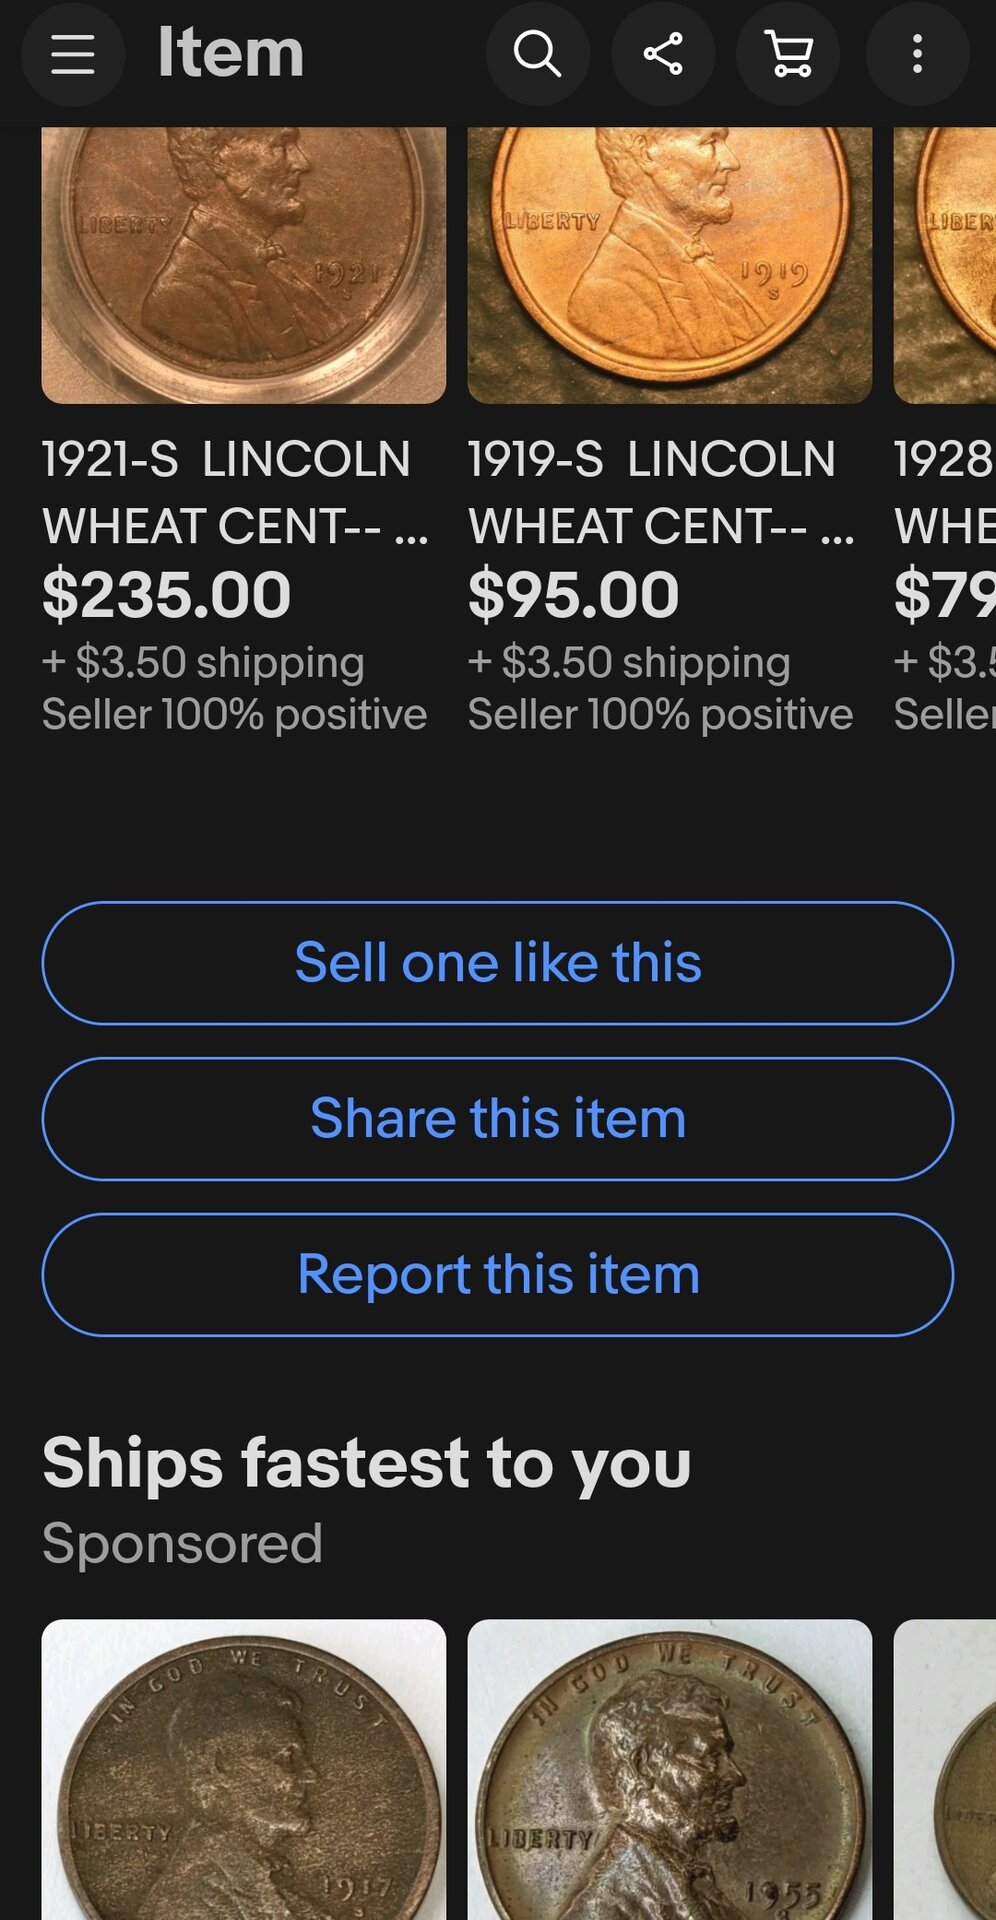Tap the $235.00 price listing

point(167,594)
